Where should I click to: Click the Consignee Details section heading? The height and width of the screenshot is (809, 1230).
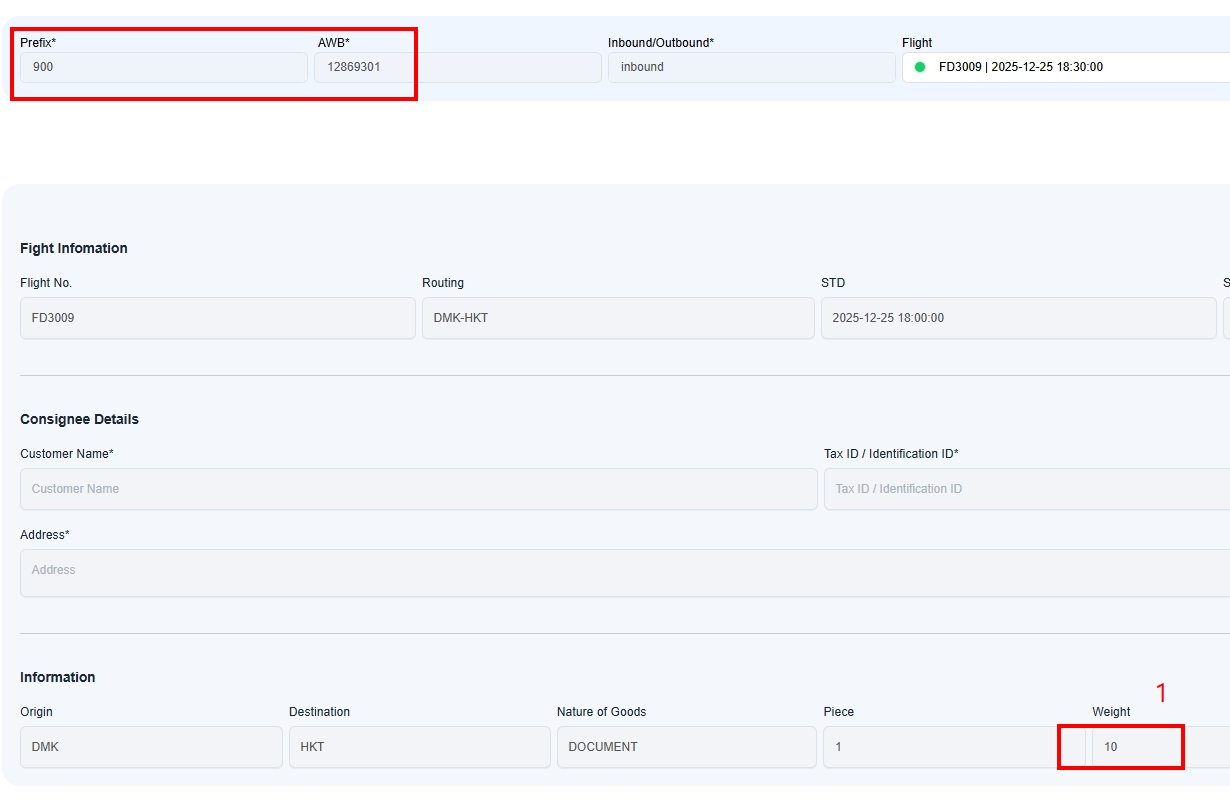pos(79,419)
